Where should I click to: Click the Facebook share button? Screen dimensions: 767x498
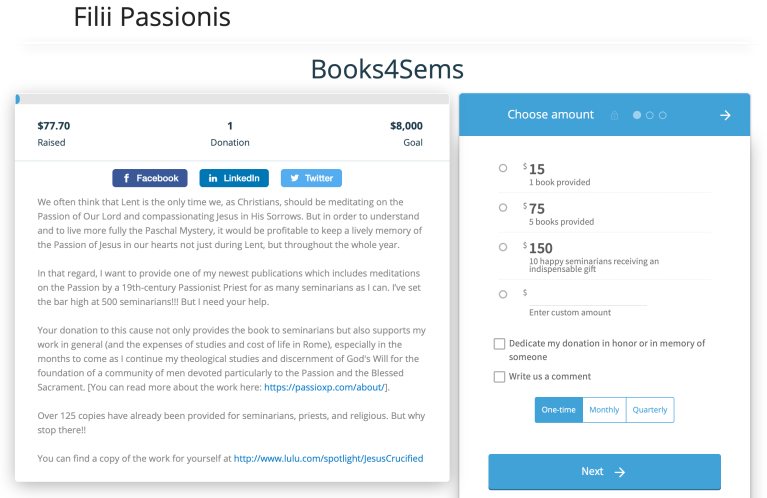150,178
